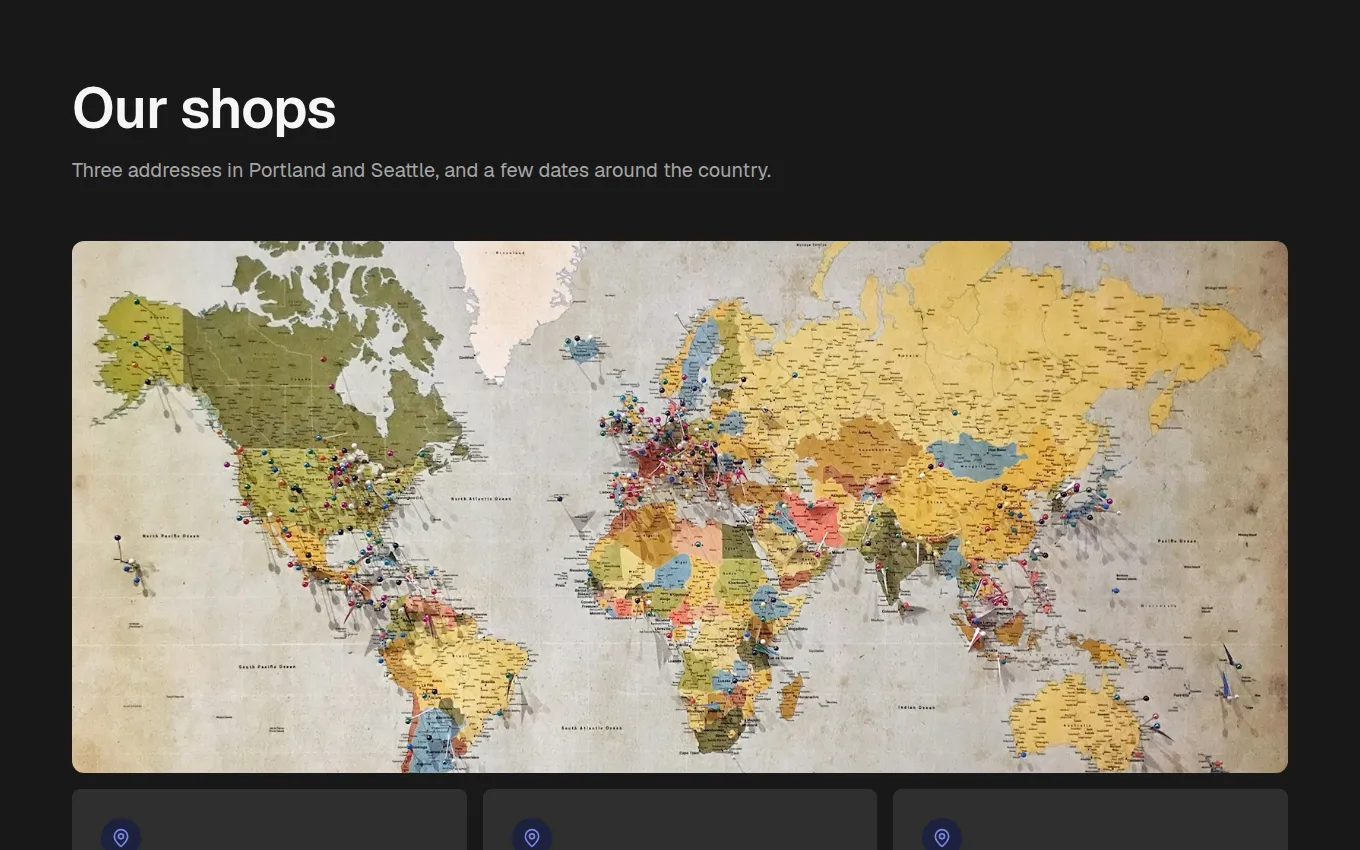Click the location pin icon in the middle shop card
The width and height of the screenshot is (1360, 850).
tap(532, 837)
